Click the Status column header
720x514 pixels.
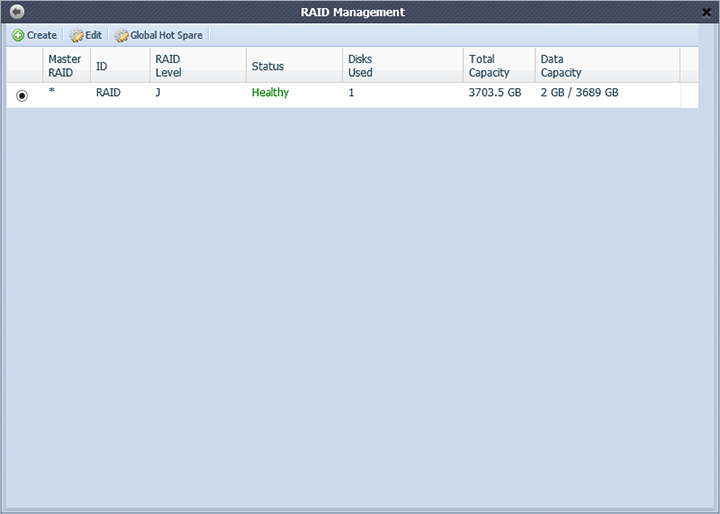pos(268,66)
